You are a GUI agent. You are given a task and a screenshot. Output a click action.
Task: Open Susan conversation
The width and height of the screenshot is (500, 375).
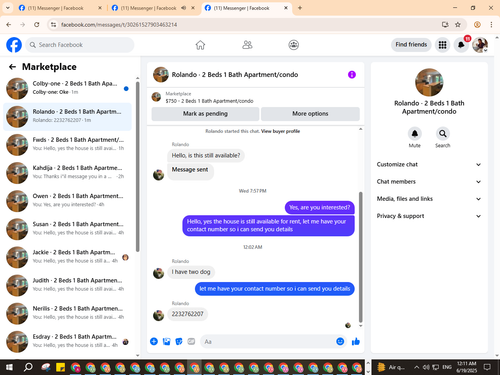[67, 229]
